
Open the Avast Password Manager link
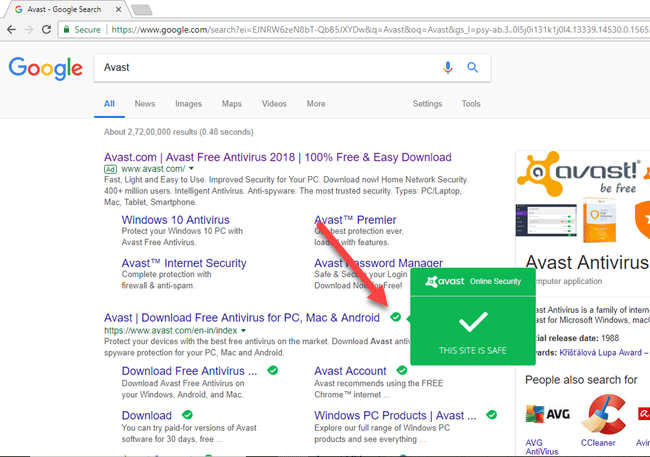tap(378, 263)
